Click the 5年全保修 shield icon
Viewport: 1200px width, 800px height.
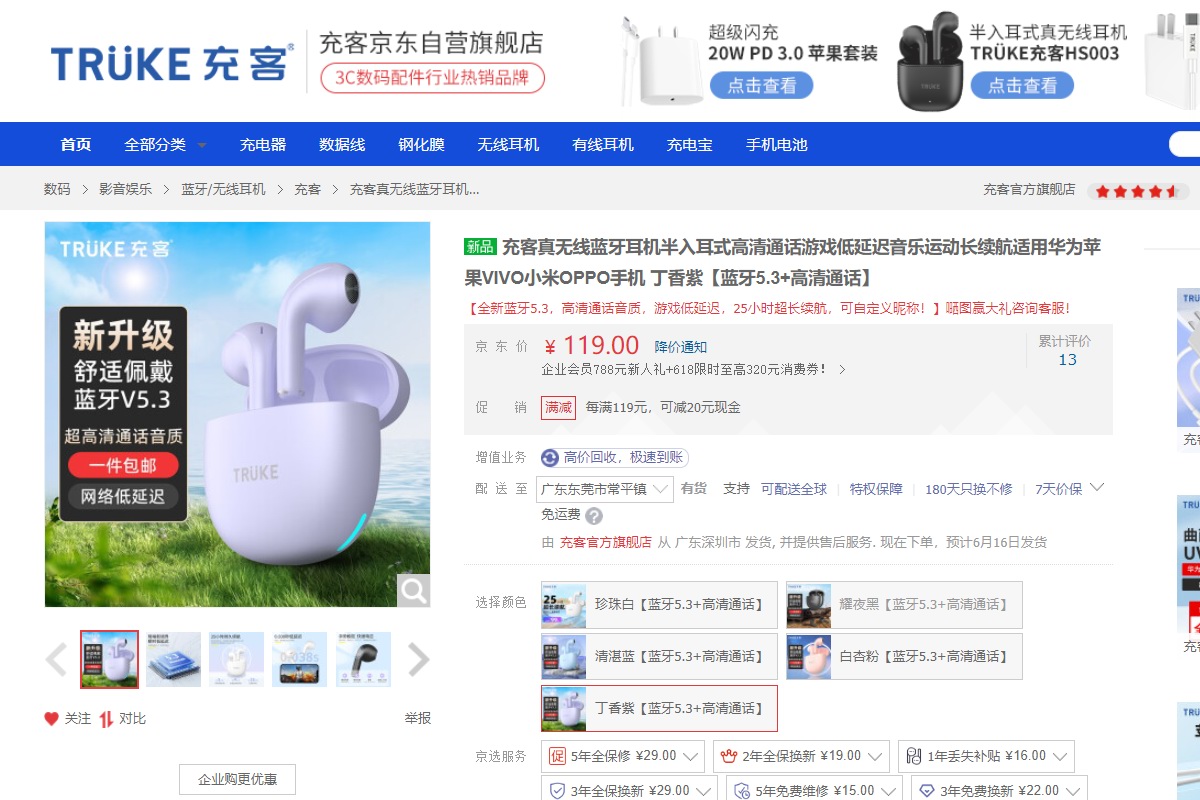(x=557, y=756)
